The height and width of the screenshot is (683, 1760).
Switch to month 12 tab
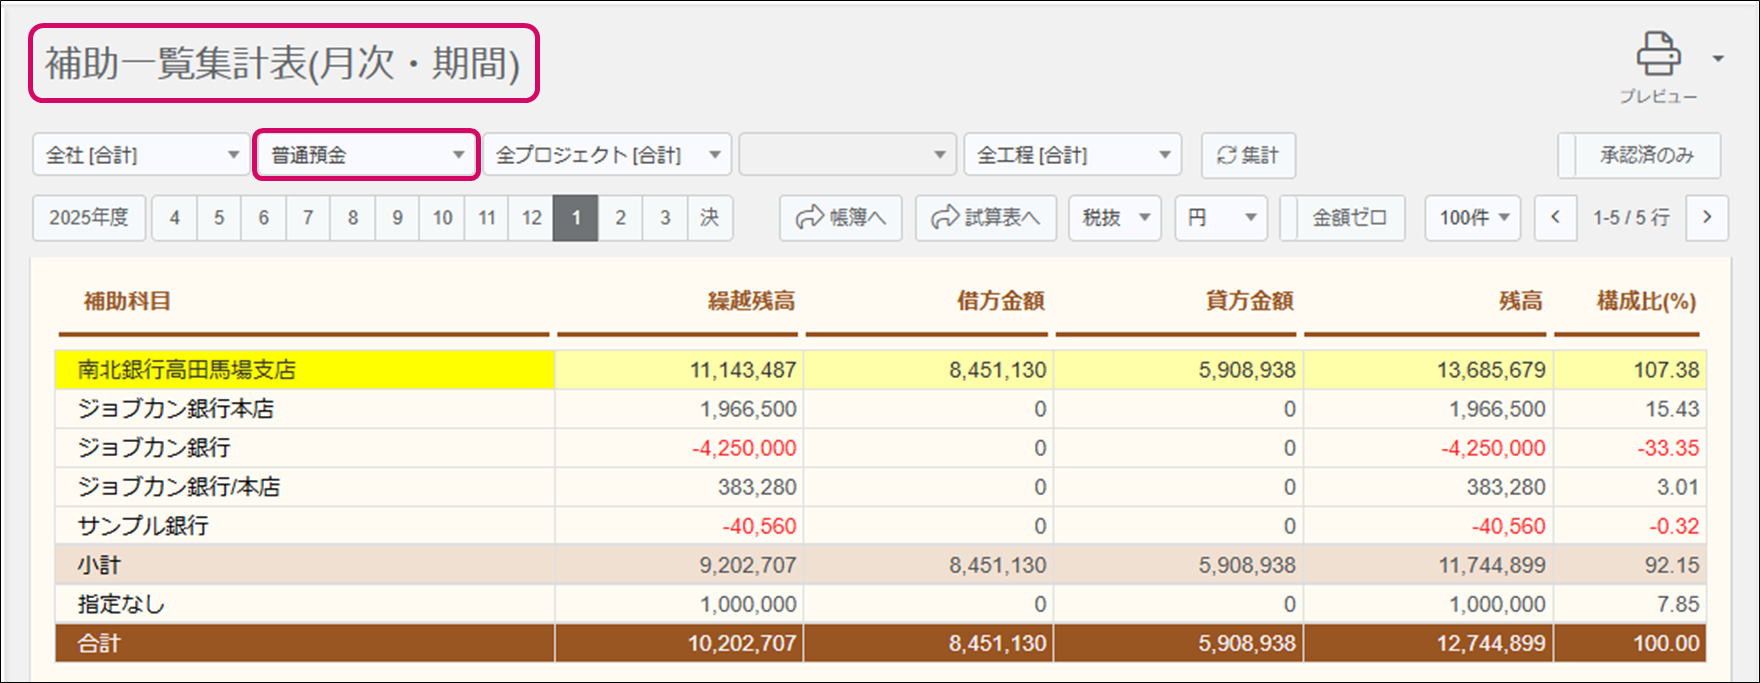click(x=531, y=218)
